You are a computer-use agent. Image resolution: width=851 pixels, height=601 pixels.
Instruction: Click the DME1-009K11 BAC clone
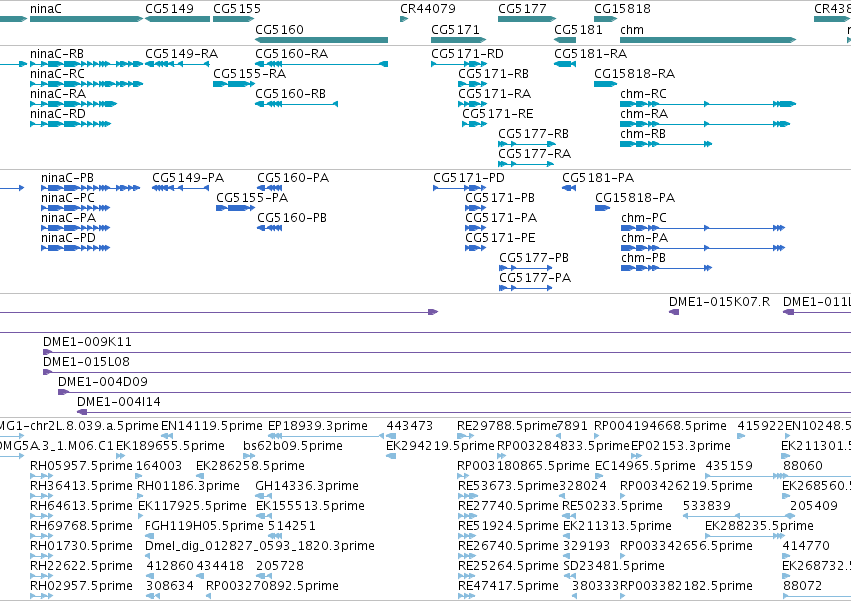tap(447, 352)
